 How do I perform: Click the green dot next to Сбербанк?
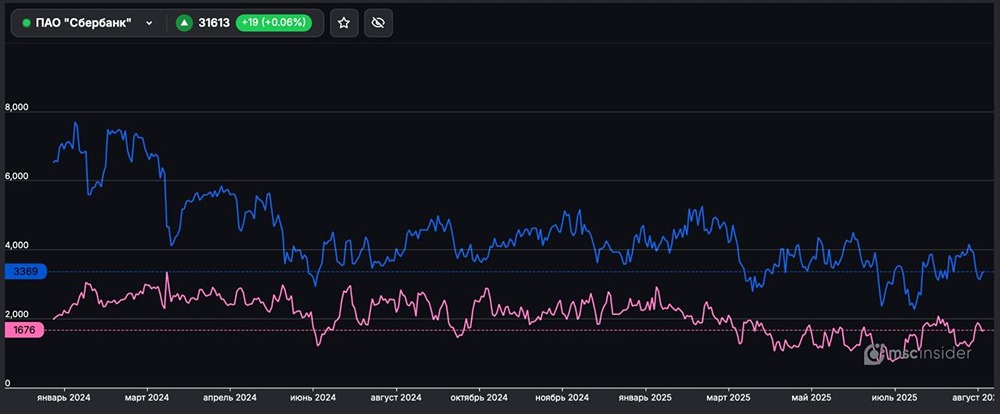tap(26, 23)
